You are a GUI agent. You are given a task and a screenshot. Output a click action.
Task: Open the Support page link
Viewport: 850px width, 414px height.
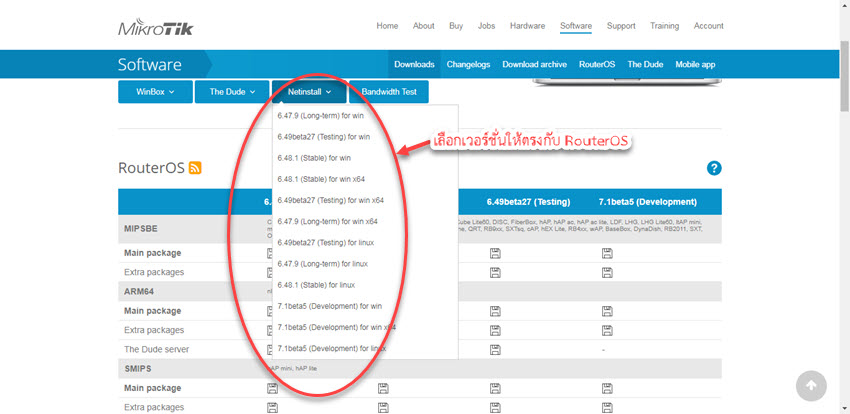621,26
